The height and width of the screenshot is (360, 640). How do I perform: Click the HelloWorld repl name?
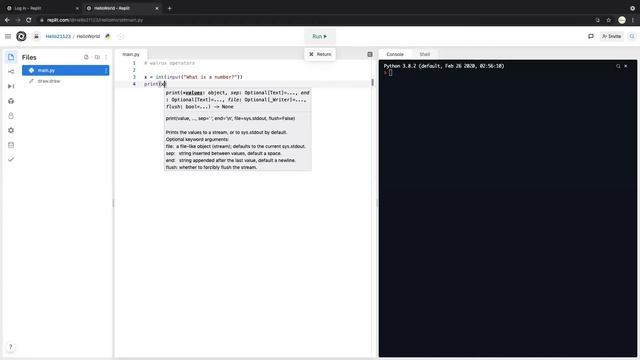point(88,36)
